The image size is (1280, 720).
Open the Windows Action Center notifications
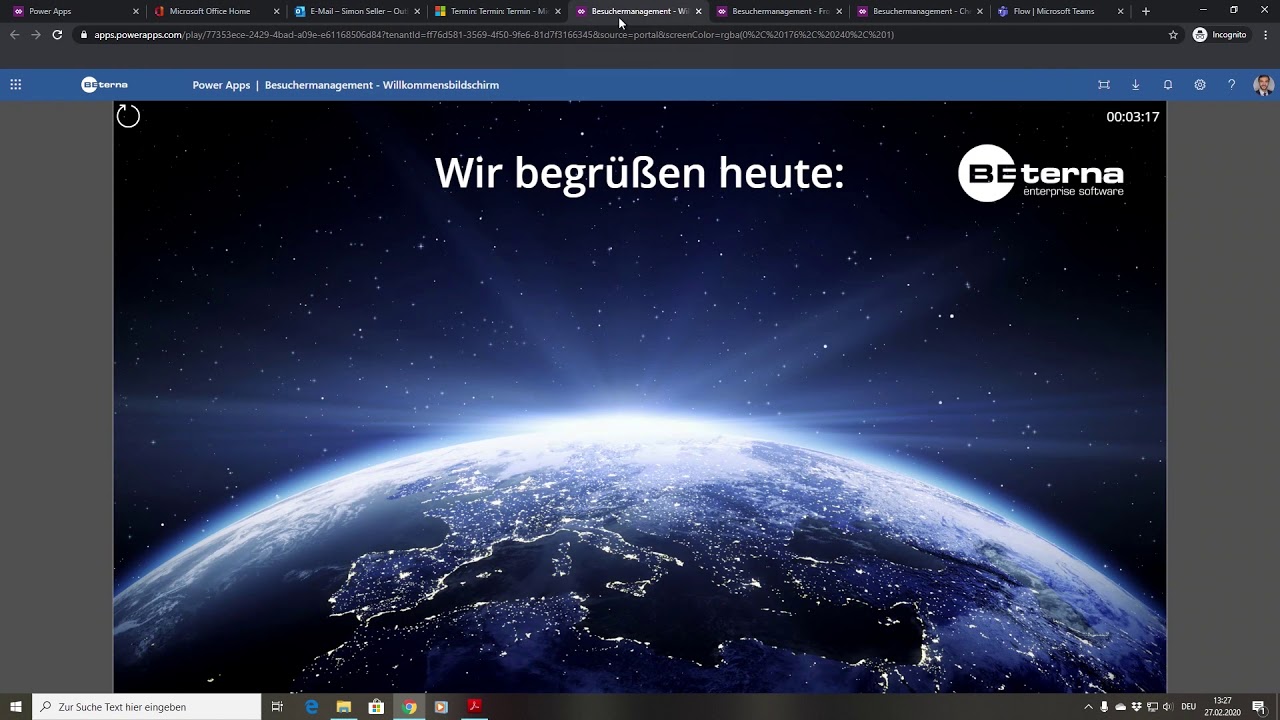[x=1259, y=707]
